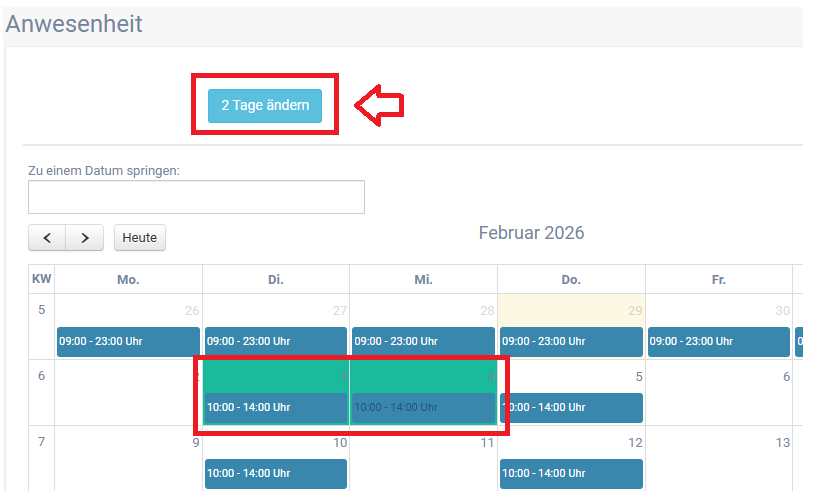This screenshot has height=497, width=821.
Task: Open Friday's 09:00 - 23:00 Uhr entry in week 5
Action: pos(718,341)
